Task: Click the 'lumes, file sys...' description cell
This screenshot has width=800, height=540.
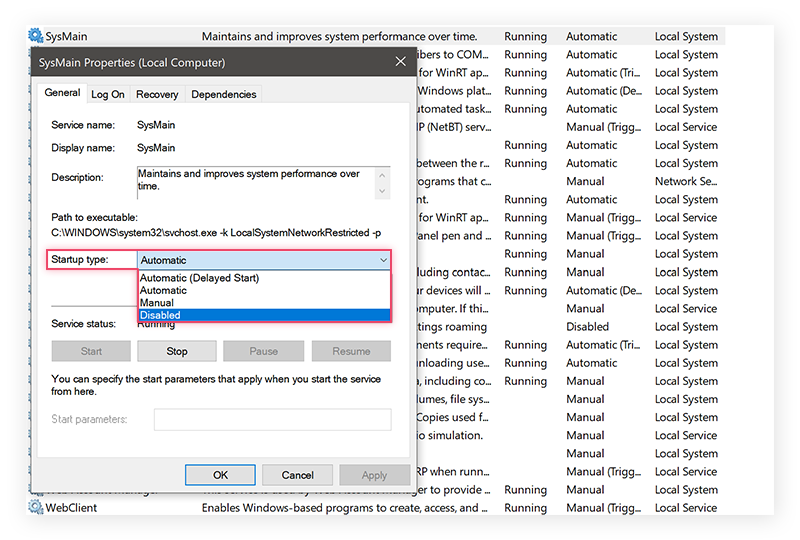Action: [x=453, y=399]
